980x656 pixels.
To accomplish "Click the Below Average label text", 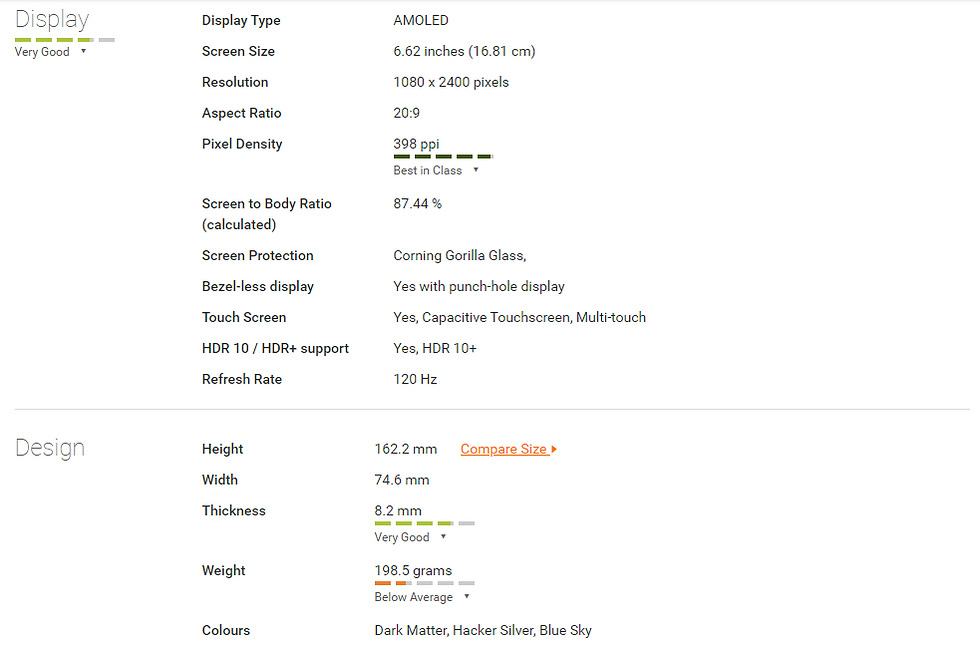I will [x=414, y=597].
